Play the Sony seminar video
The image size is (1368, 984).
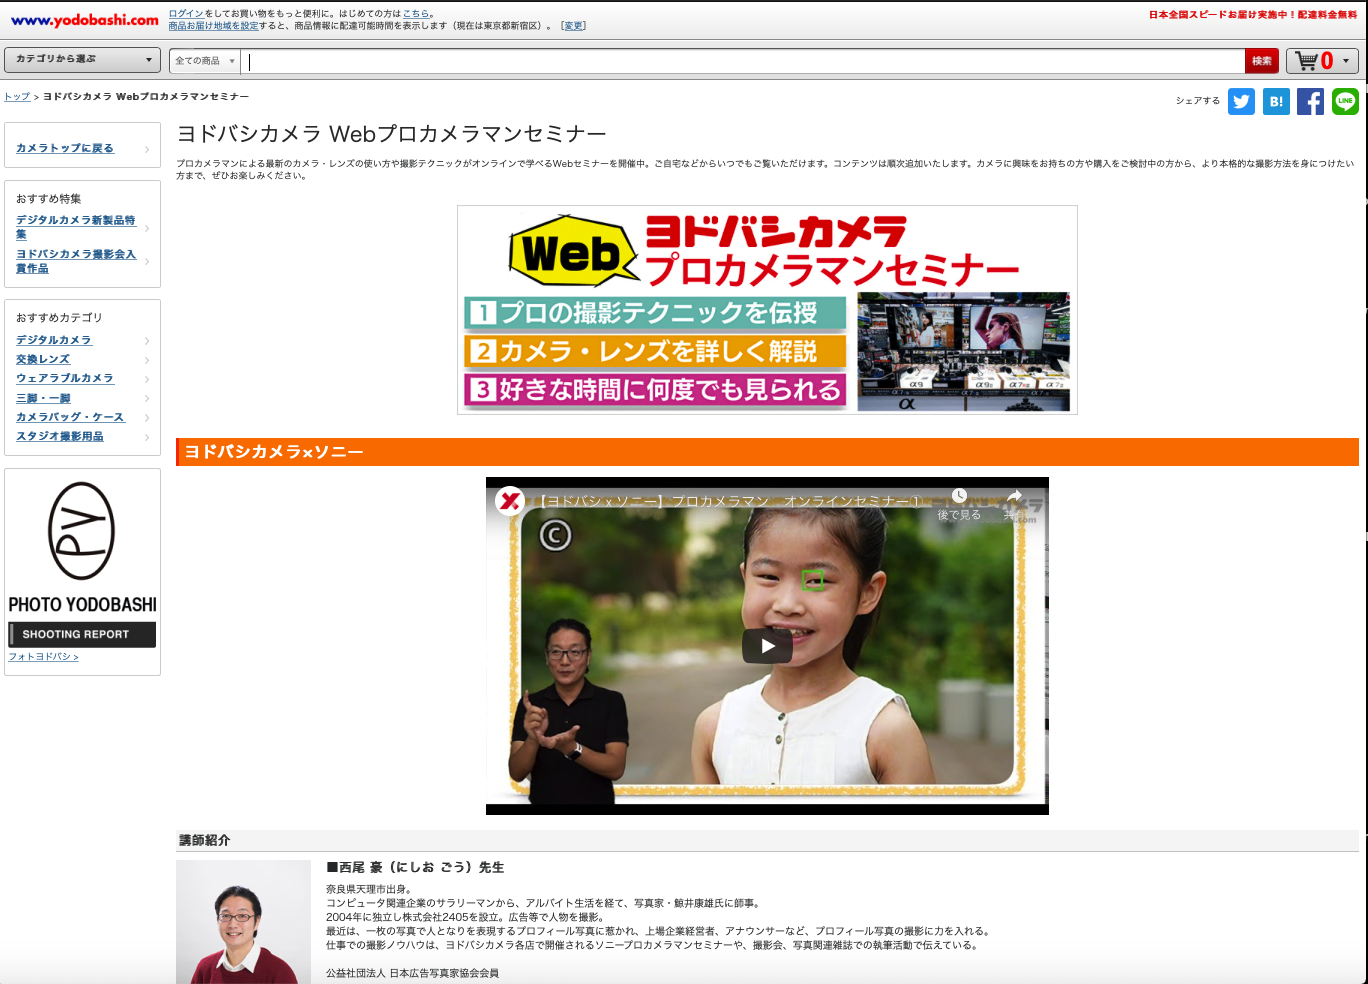(x=767, y=646)
